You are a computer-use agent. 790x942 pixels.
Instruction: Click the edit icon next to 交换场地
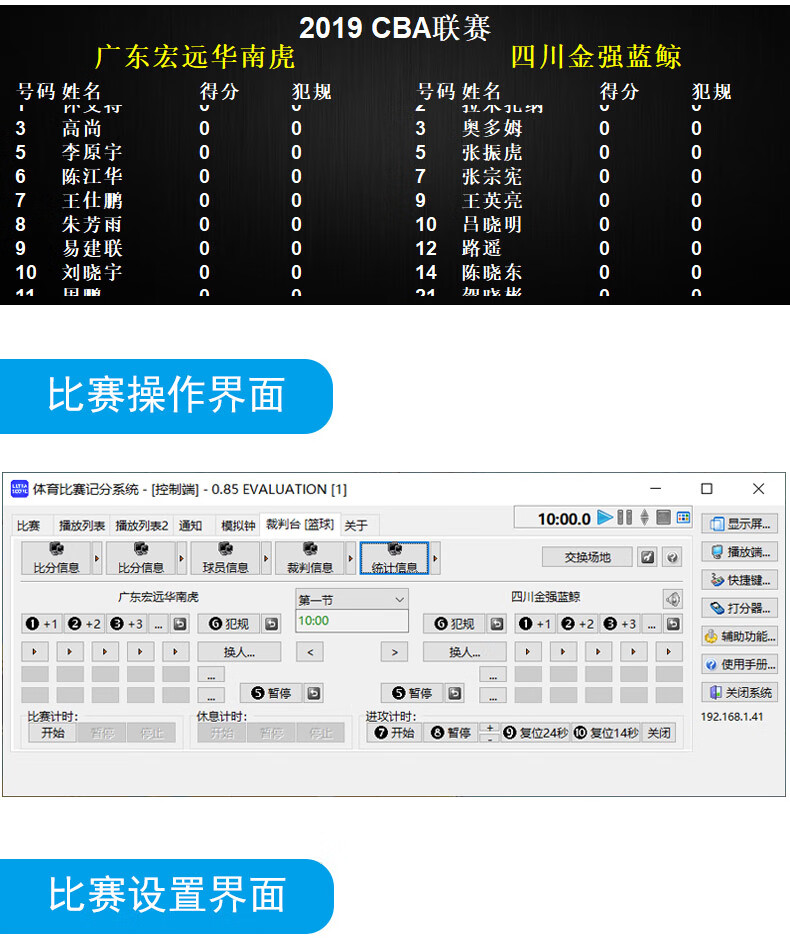pyautogui.click(x=648, y=557)
